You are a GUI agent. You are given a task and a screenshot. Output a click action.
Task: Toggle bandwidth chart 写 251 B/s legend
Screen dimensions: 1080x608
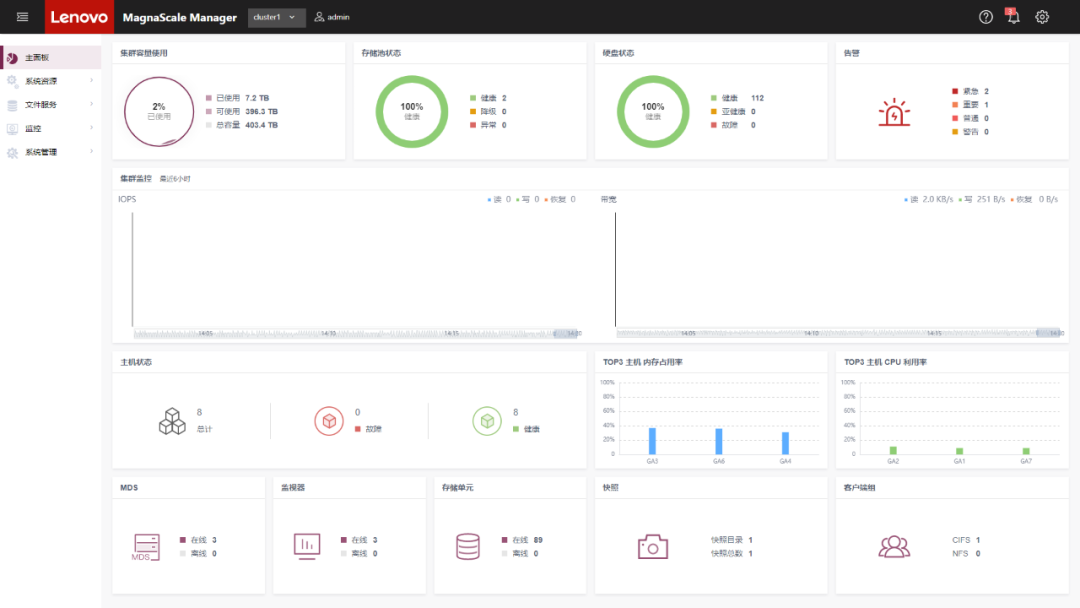pos(982,200)
